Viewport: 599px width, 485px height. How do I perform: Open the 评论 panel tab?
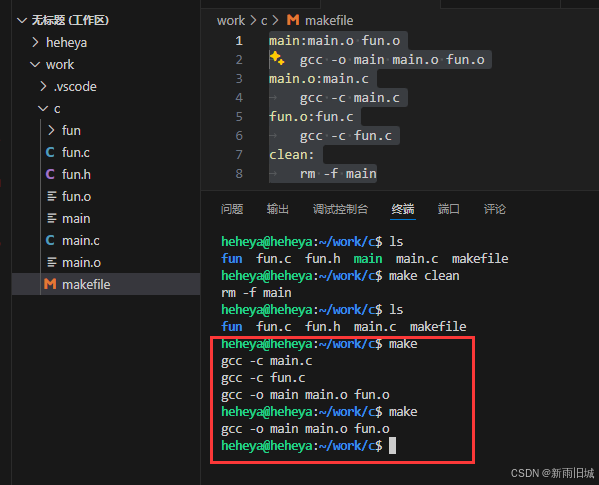(x=495, y=209)
